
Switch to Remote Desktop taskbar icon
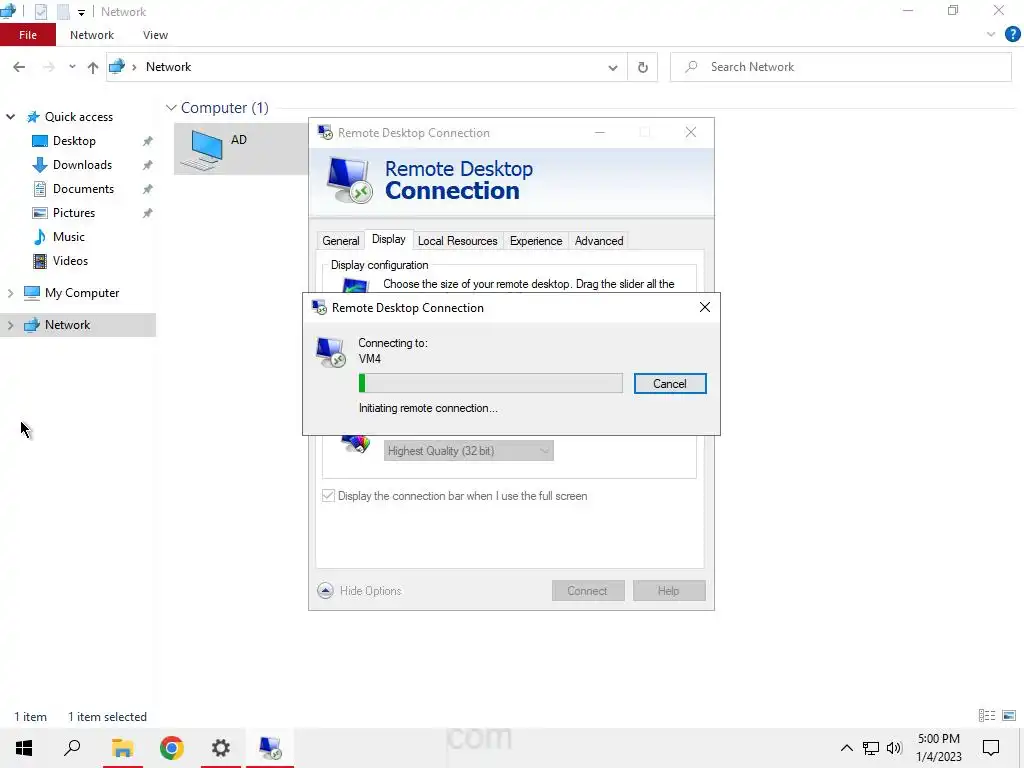270,748
